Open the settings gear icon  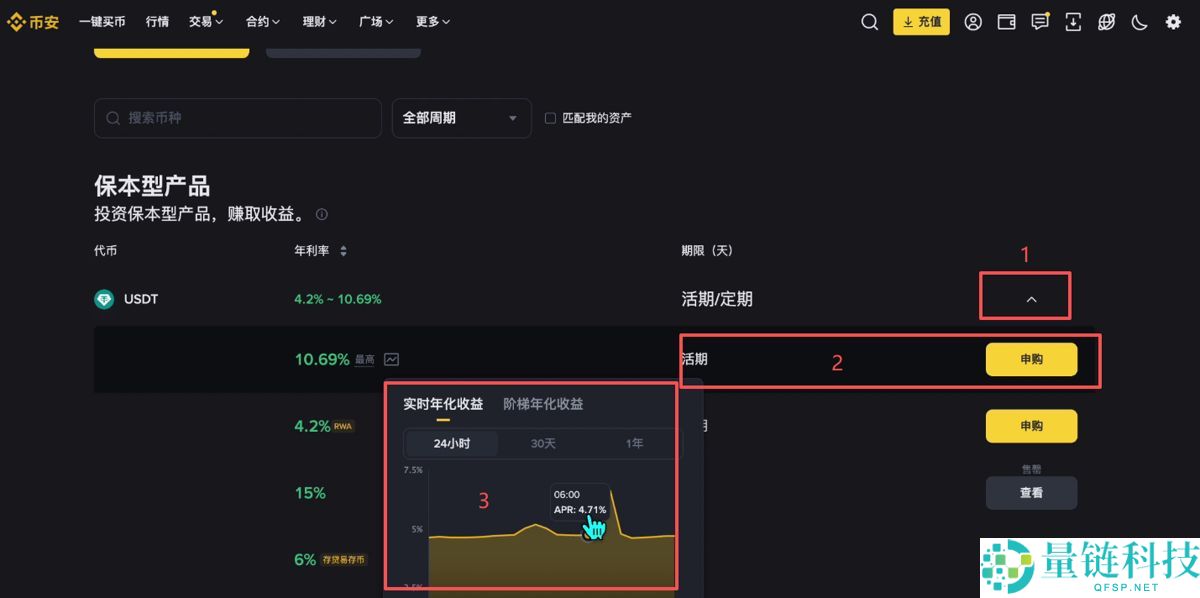click(x=1172, y=21)
